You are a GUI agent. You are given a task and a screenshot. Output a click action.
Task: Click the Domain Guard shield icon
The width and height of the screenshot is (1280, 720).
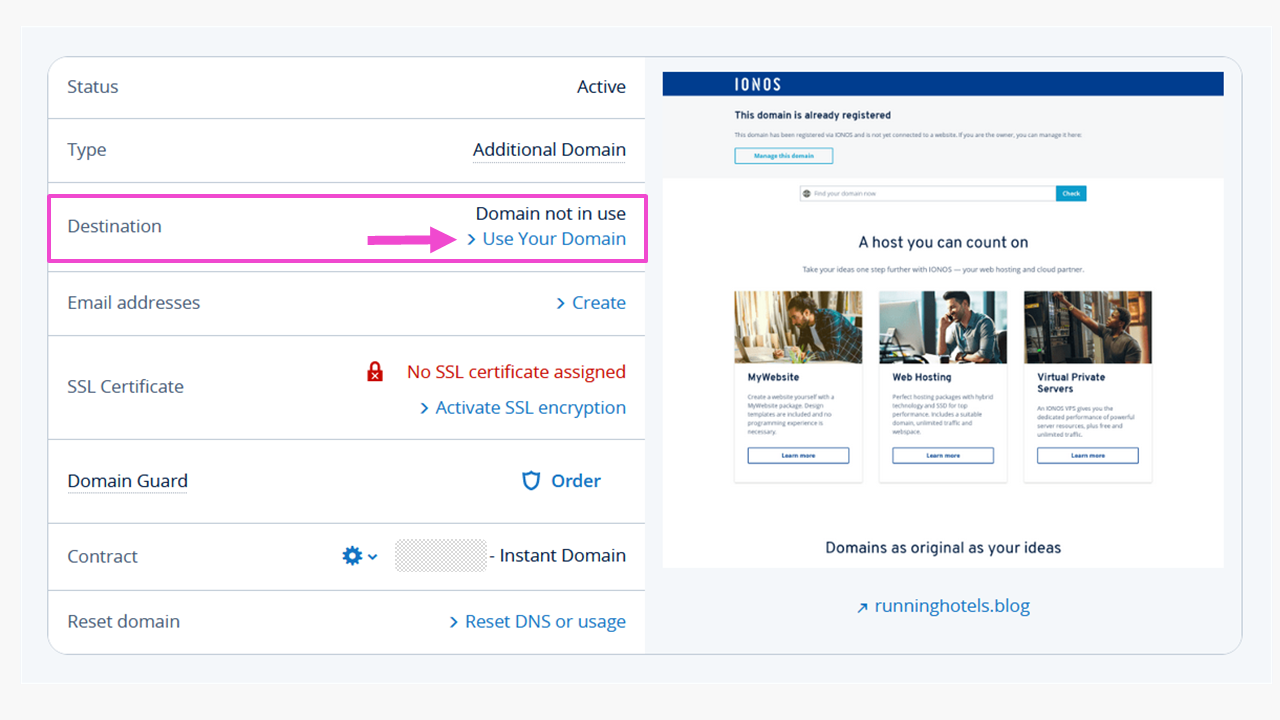click(532, 481)
